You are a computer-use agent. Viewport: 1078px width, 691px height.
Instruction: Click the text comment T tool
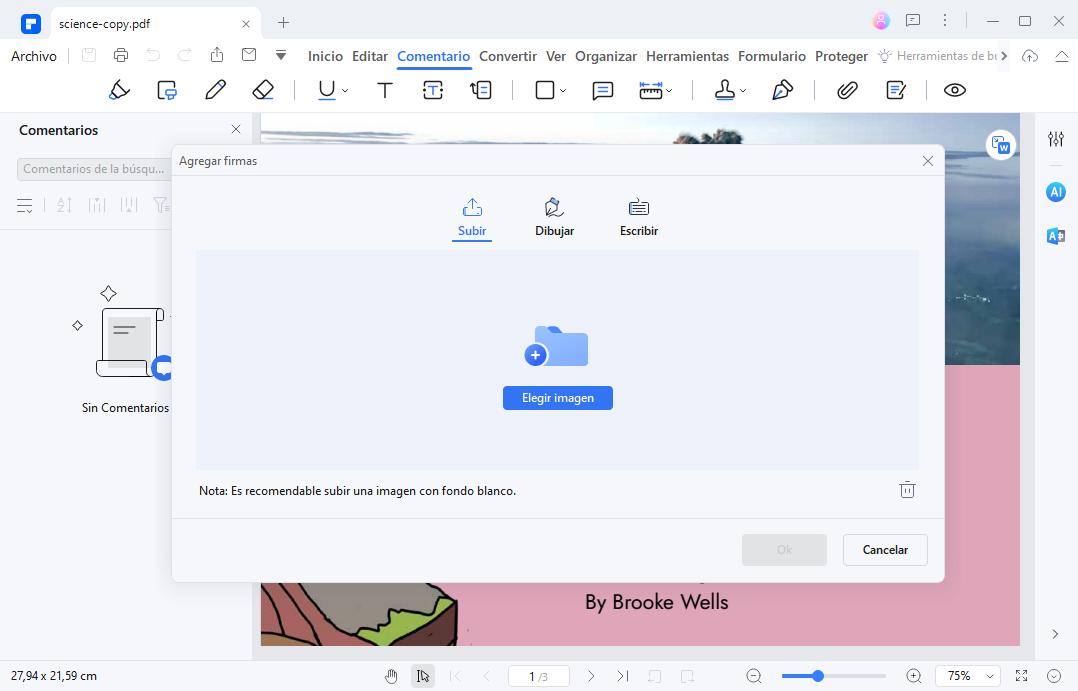pos(384,90)
